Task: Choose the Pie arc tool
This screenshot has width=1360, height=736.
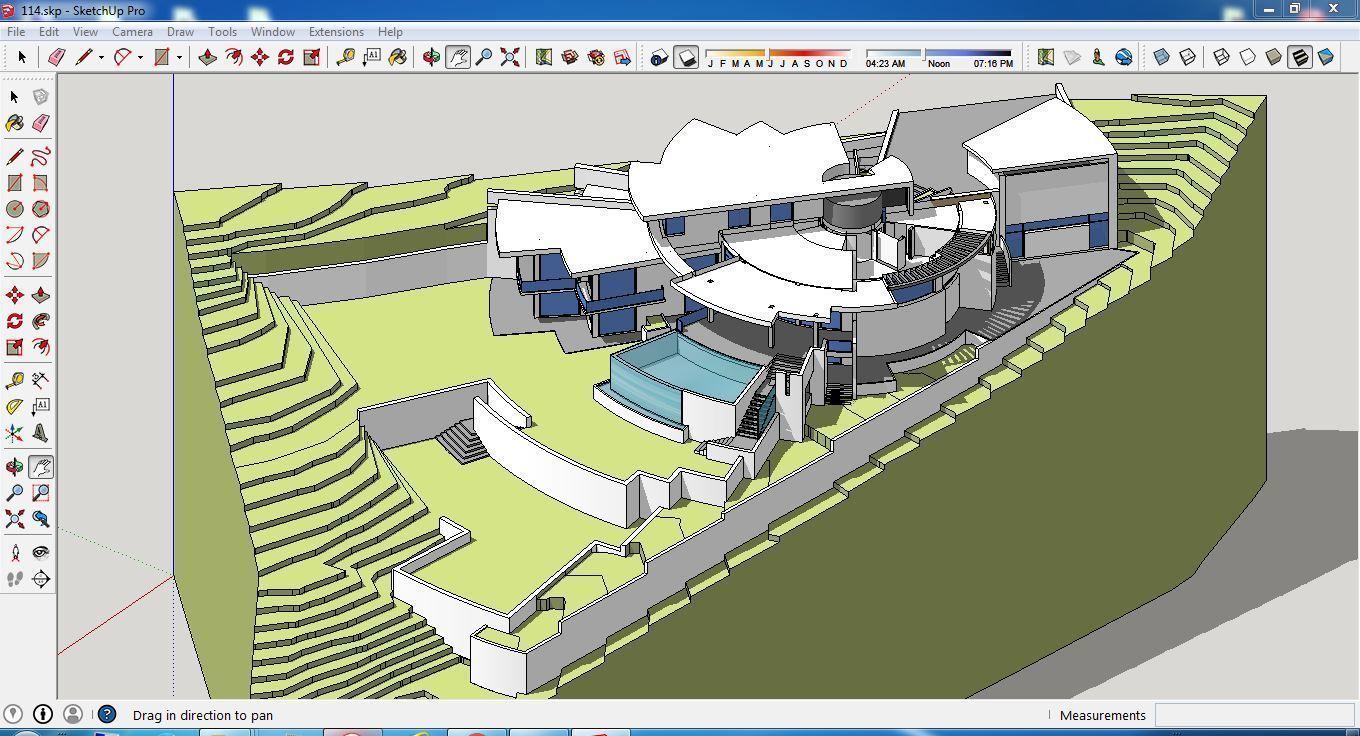Action: pyautogui.click(x=41, y=261)
